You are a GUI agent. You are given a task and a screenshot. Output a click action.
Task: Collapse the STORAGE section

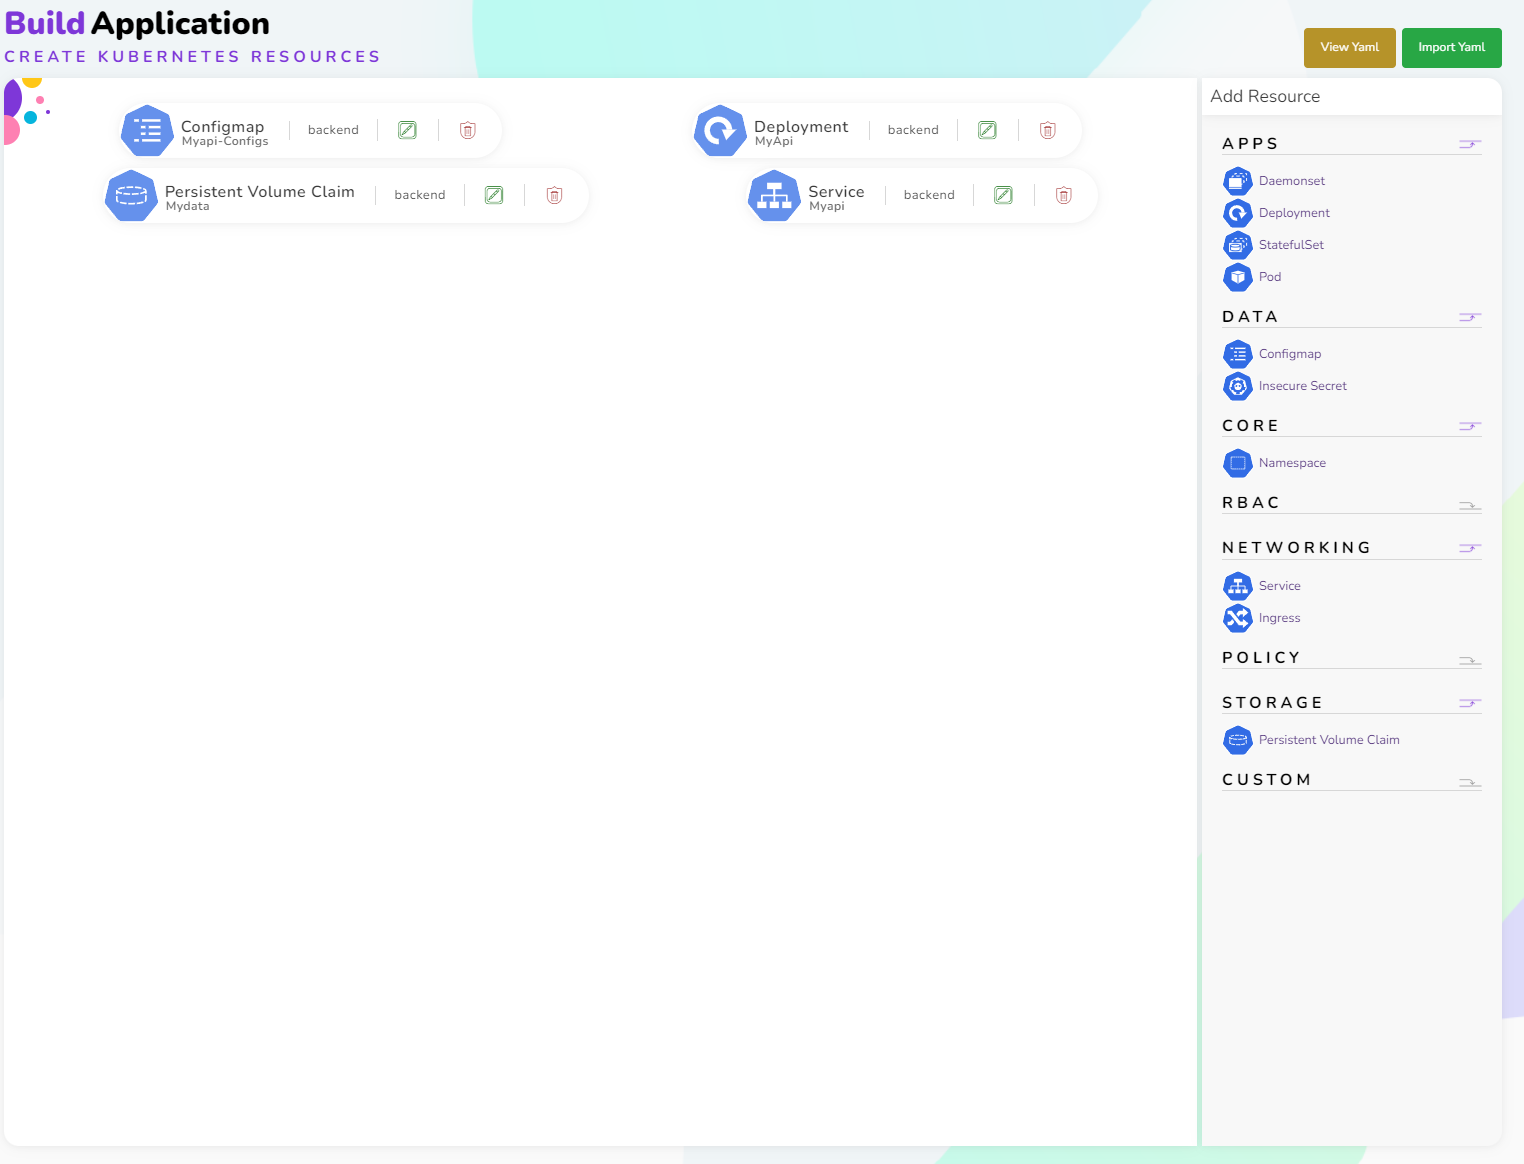point(1469,703)
